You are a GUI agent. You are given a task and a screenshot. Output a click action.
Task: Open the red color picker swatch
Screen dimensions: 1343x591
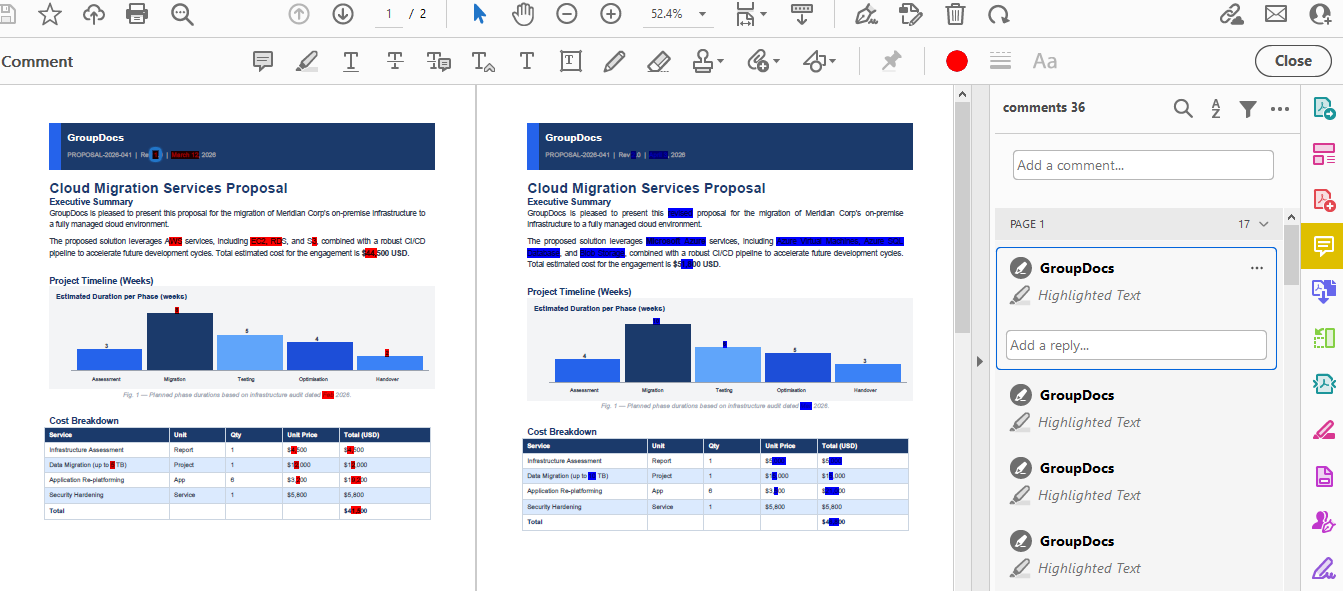(957, 61)
